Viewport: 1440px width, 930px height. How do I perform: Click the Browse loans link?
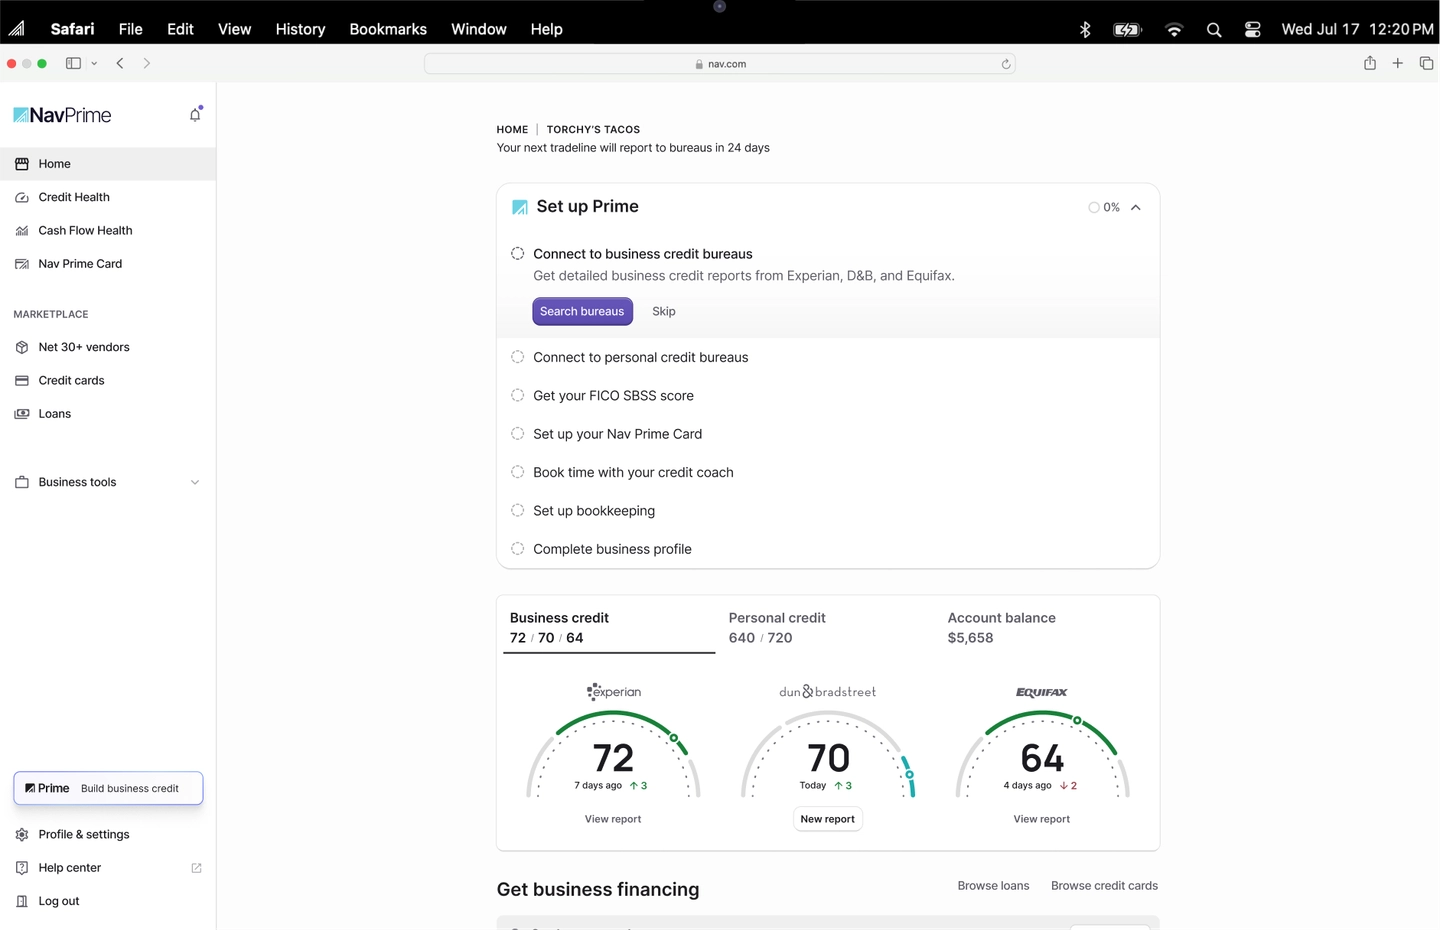tap(993, 886)
